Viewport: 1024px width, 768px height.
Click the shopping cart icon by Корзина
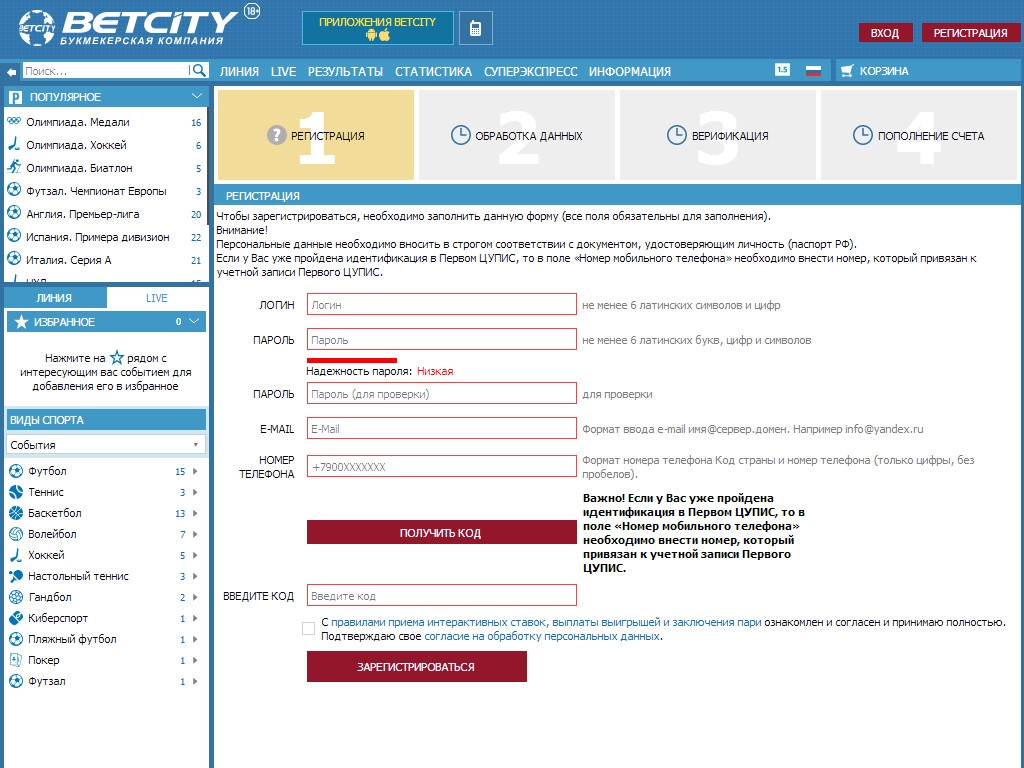(848, 72)
